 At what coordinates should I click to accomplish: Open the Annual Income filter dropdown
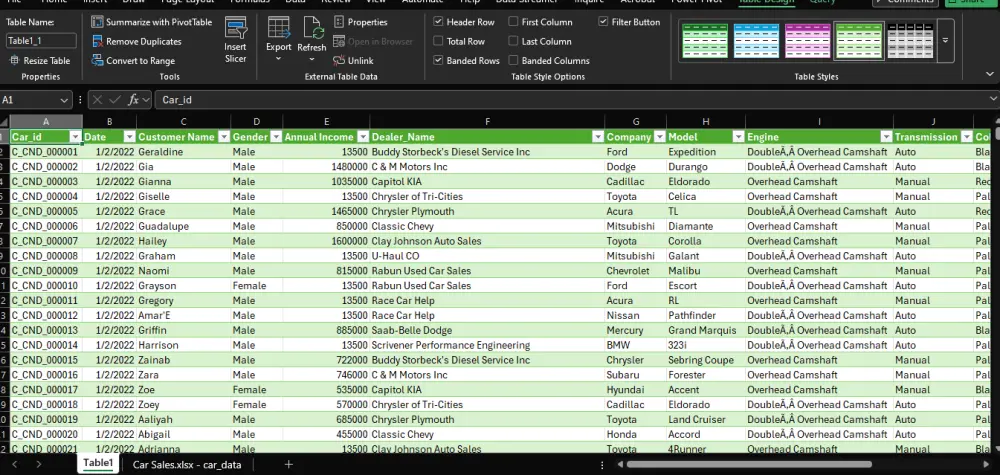[363, 137]
